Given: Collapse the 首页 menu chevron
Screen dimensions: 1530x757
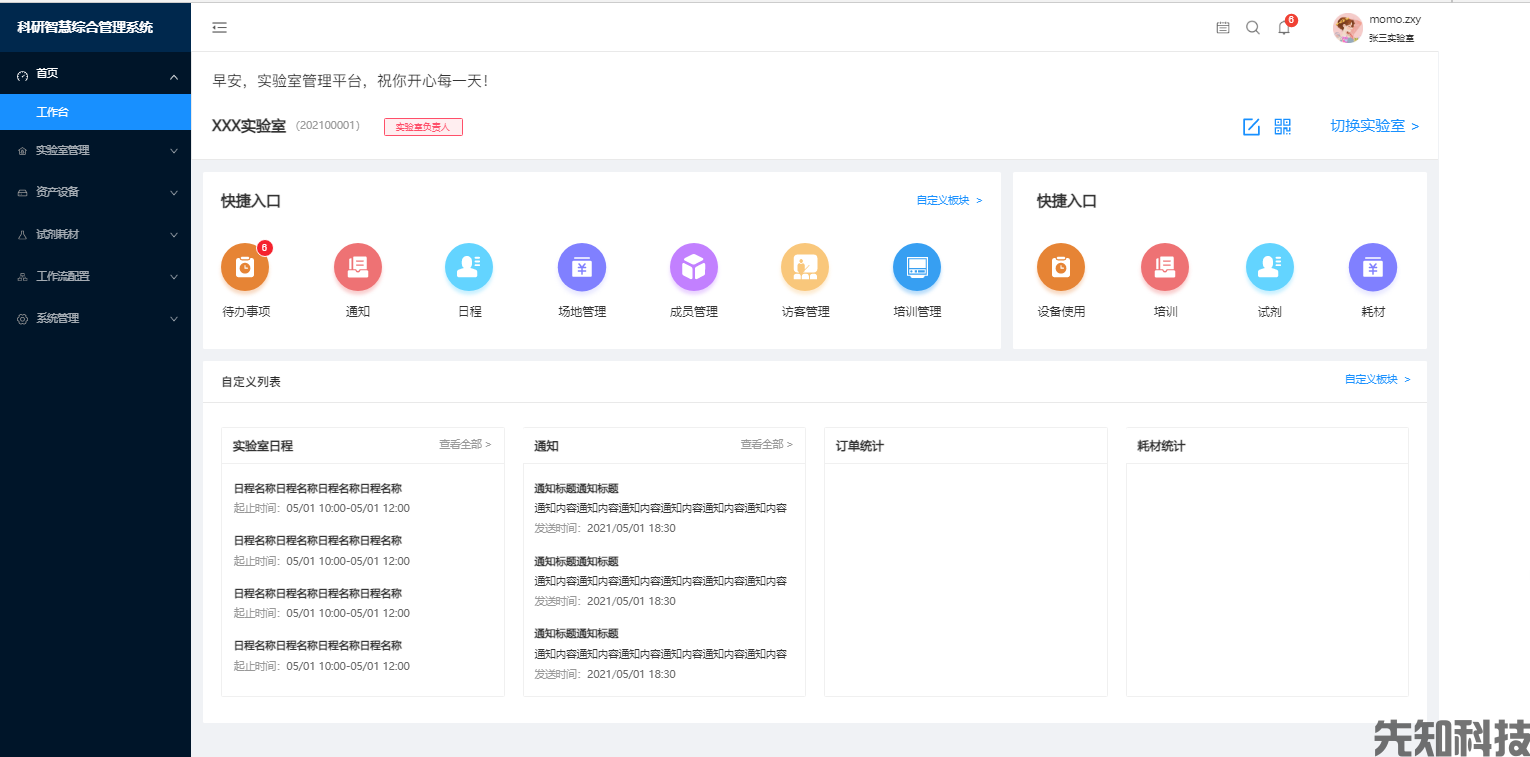Looking at the screenshot, I should (x=174, y=77).
